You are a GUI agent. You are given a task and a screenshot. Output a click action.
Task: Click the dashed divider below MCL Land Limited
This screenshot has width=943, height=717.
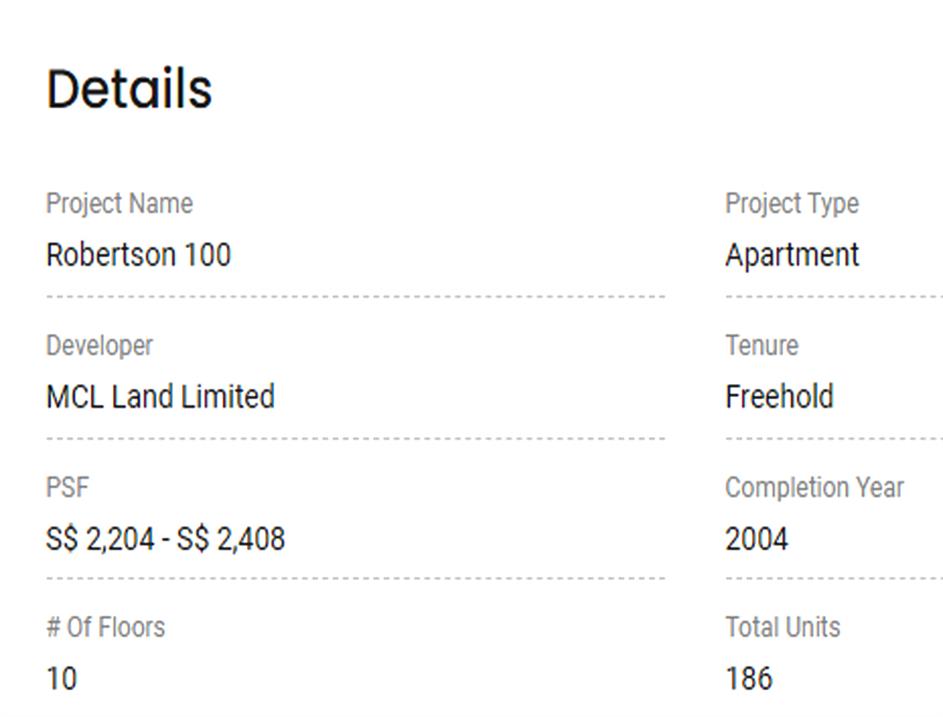click(355, 438)
